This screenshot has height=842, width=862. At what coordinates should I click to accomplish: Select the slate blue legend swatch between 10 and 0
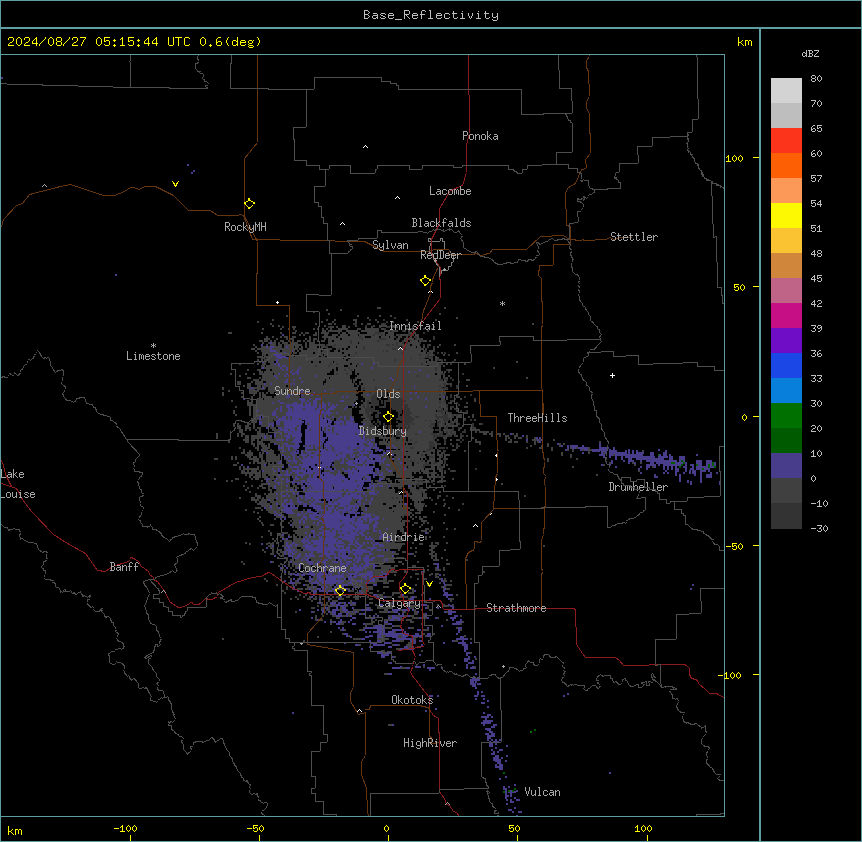point(786,466)
